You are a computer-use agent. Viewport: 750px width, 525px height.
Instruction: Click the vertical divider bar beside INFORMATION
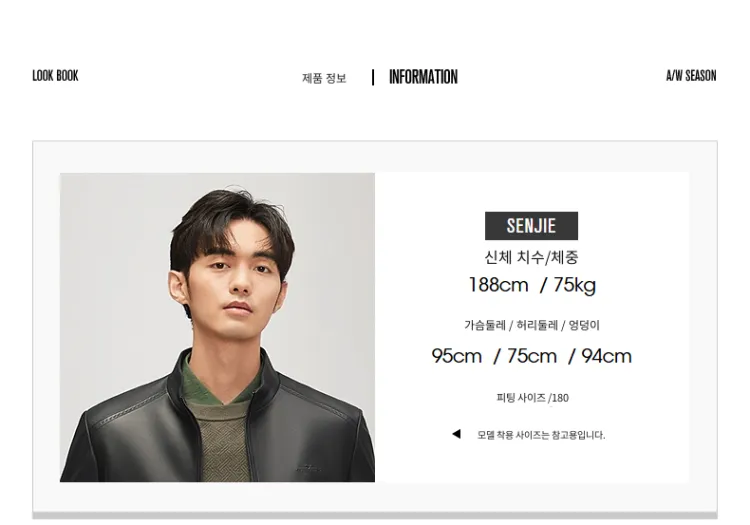pyautogui.click(x=373, y=77)
